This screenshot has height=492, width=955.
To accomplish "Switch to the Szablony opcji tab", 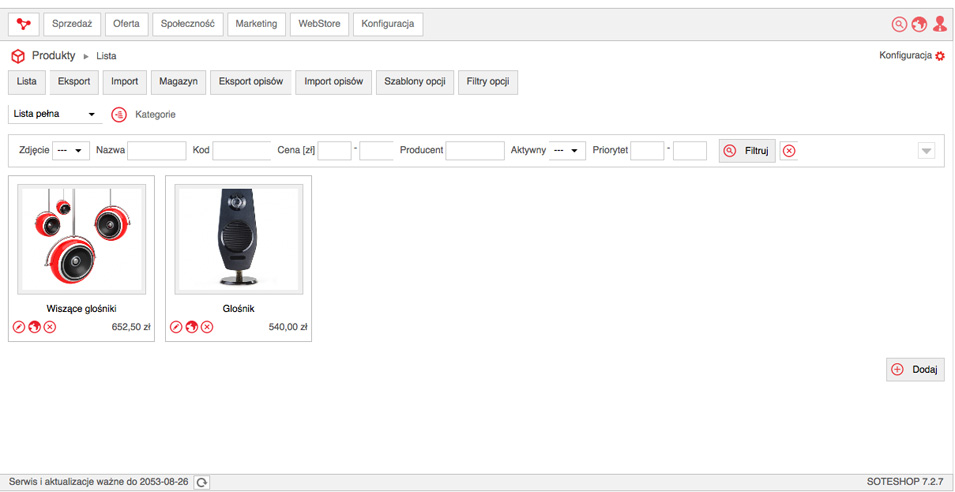I will pyautogui.click(x=415, y=82).
